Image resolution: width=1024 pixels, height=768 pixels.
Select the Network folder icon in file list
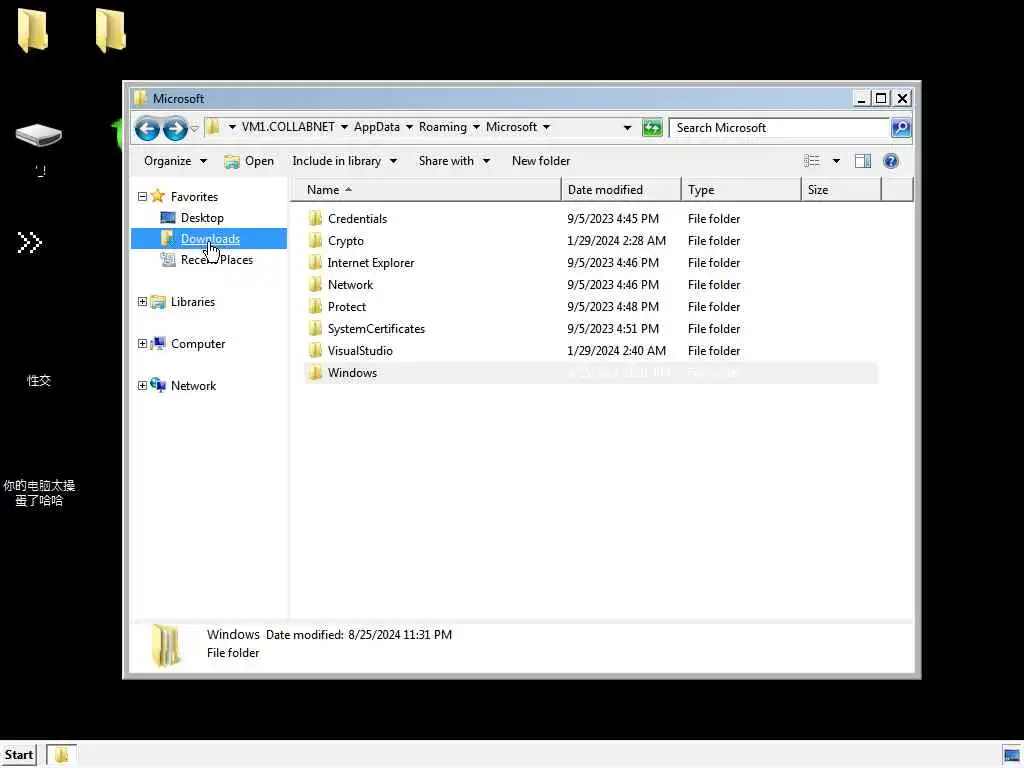tap(315, 284)
